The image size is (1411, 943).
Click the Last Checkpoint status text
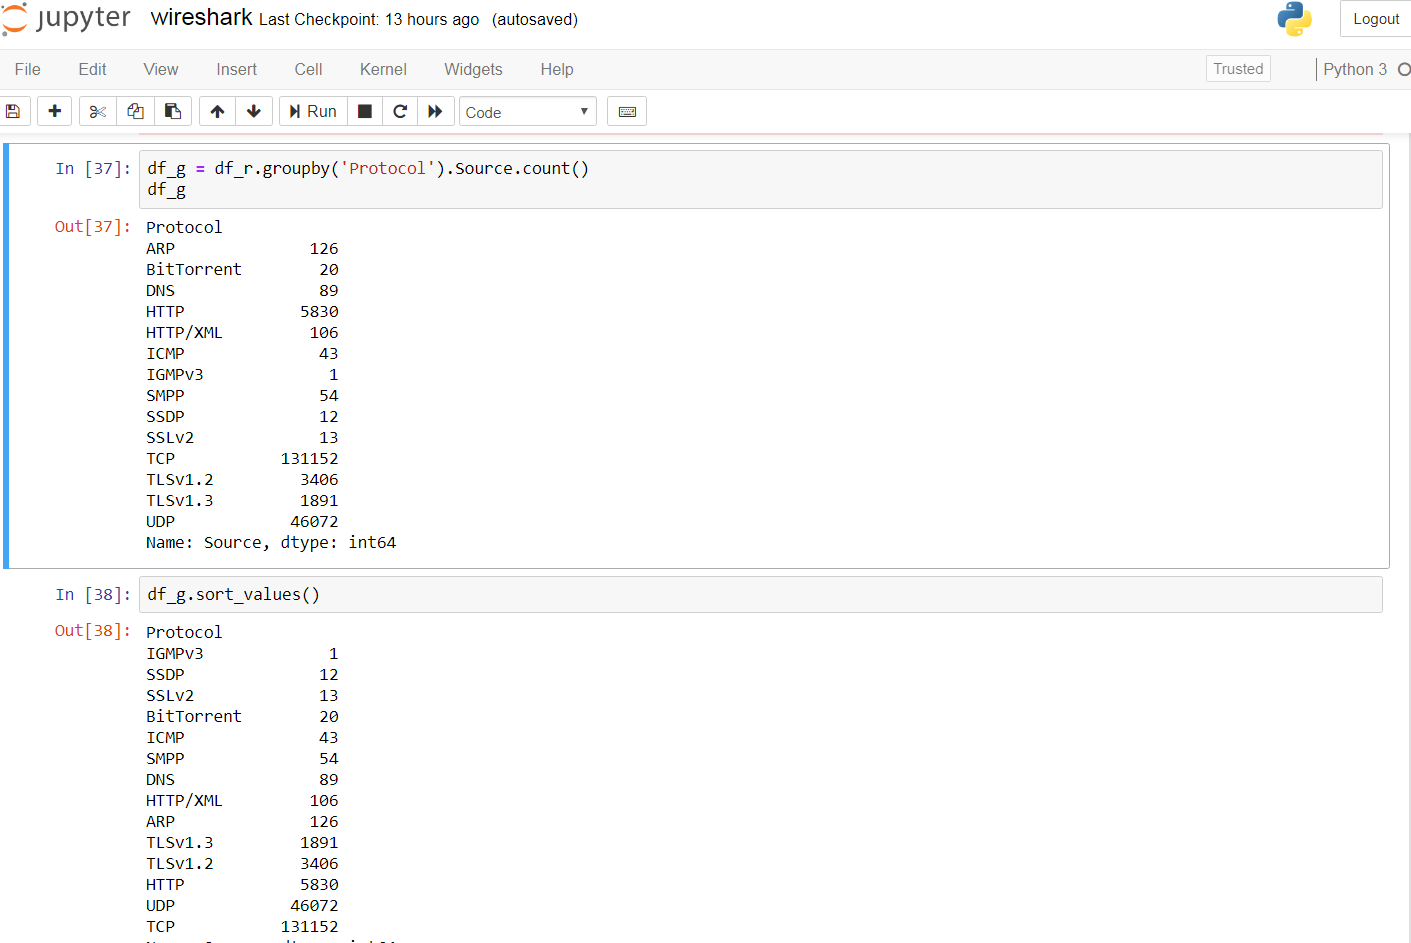(x=369, y=20)
